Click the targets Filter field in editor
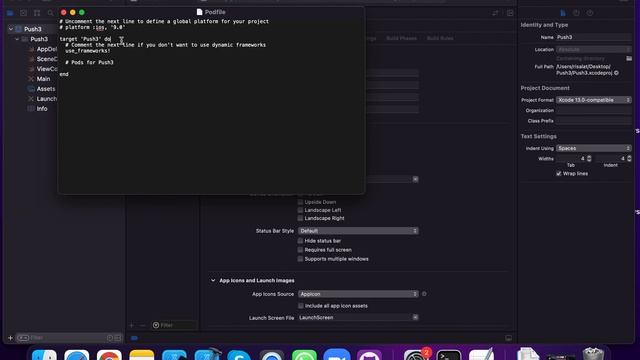640x360 pixels. [x=173, y=325]
